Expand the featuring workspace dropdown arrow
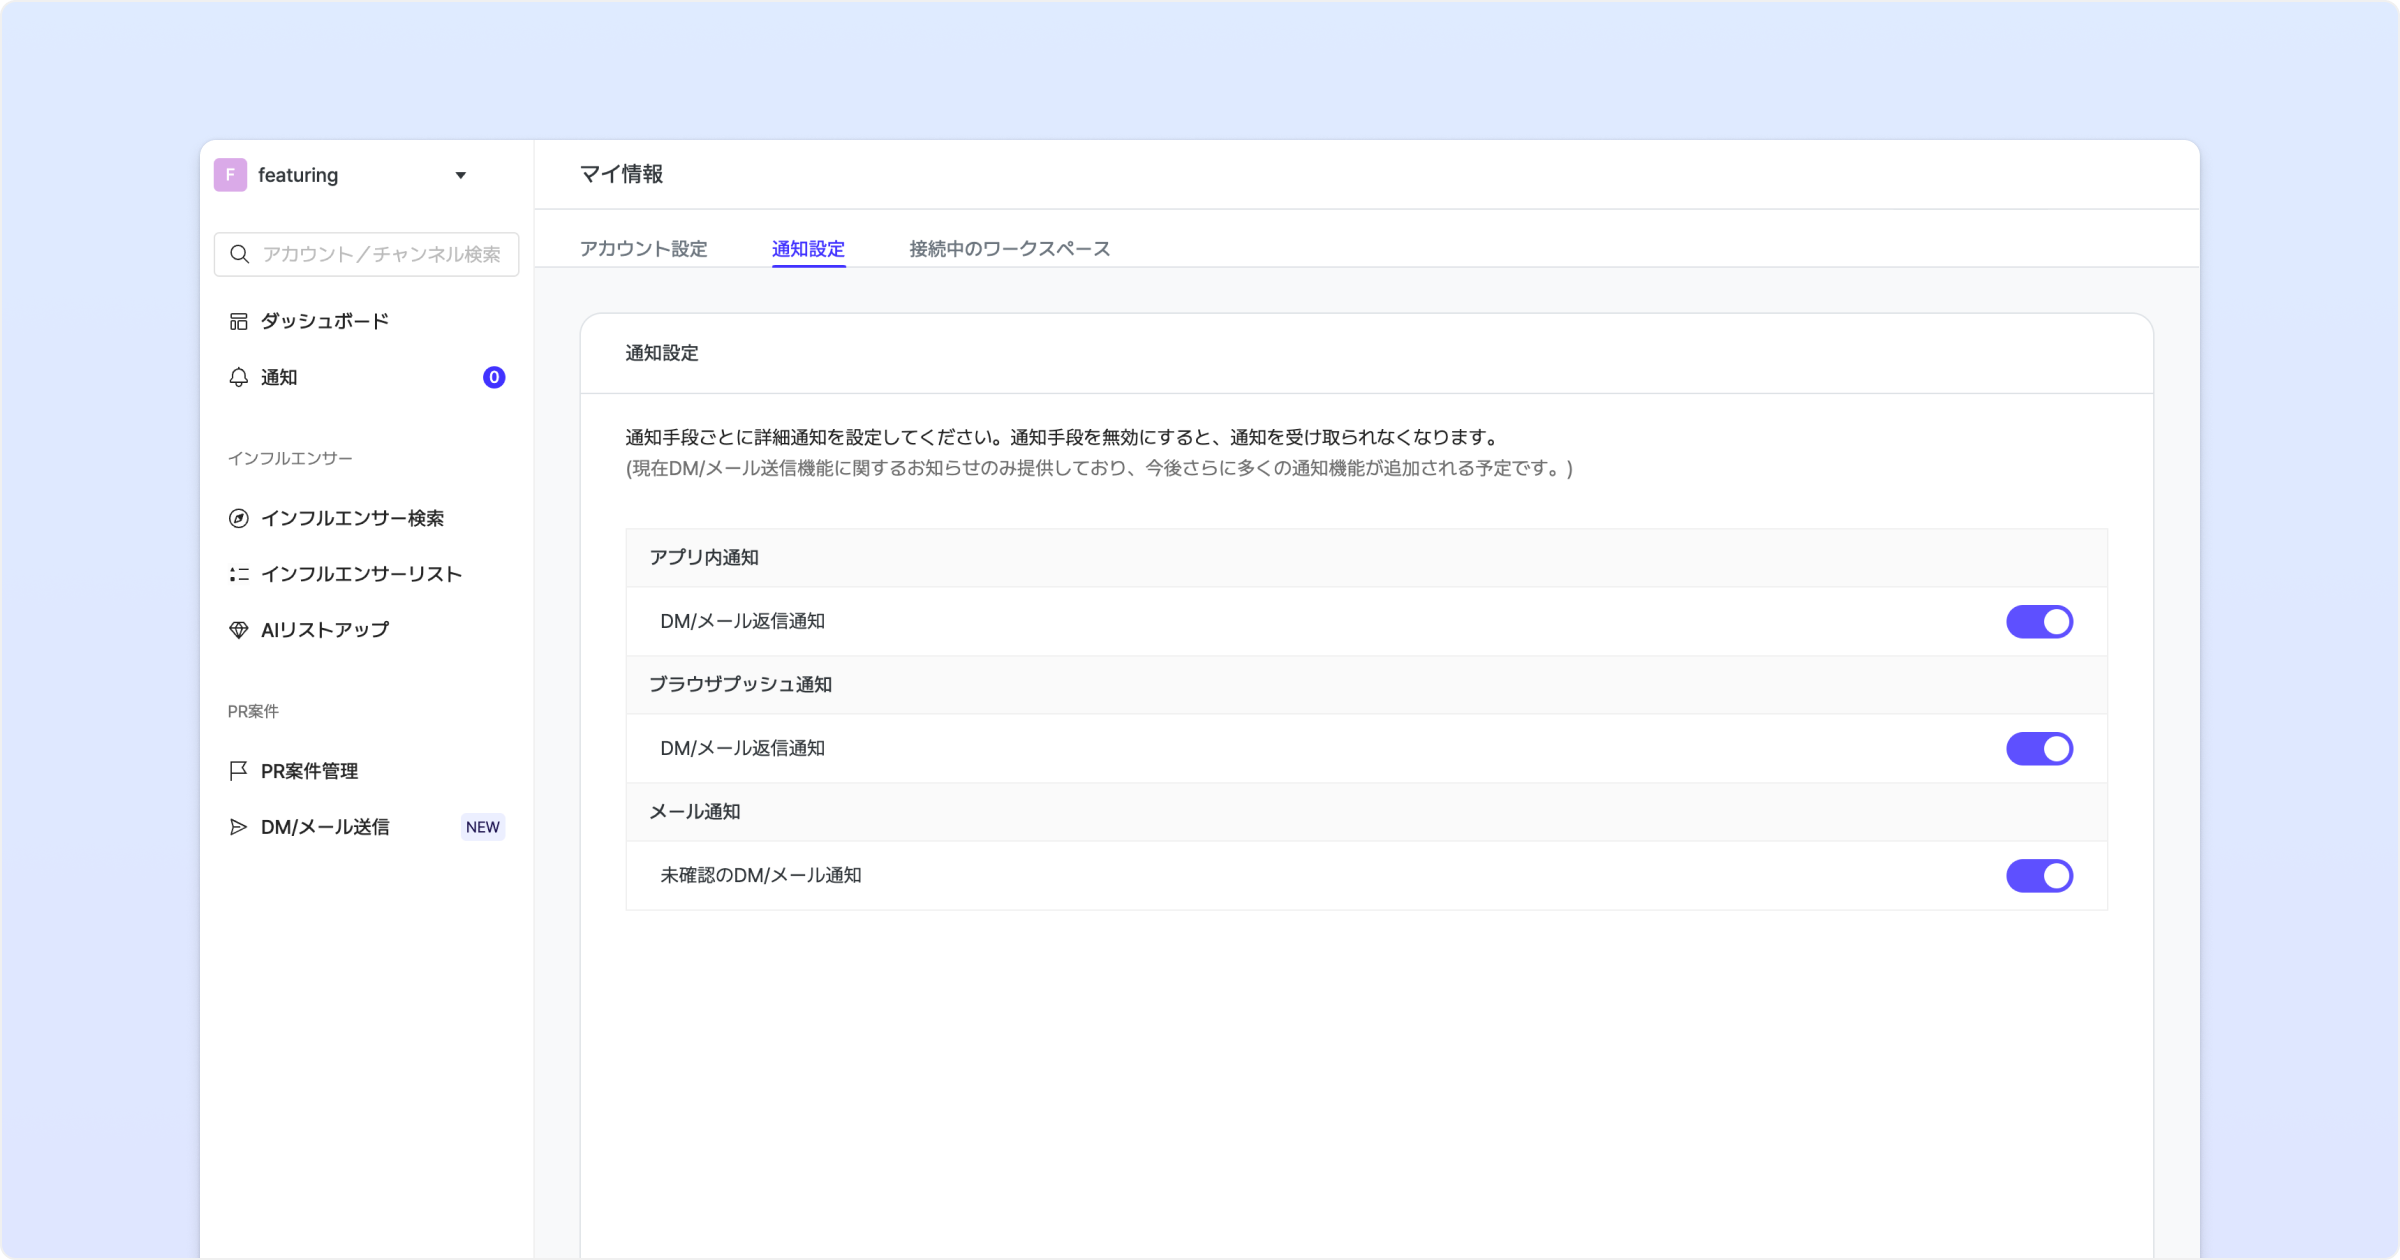This screenshot has height=1260, width=2400. [x=461, y=175]
